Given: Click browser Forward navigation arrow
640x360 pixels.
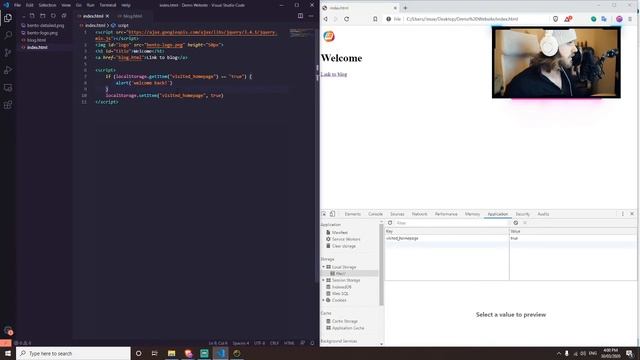Looking at the screenshot, I should (336, 19).
